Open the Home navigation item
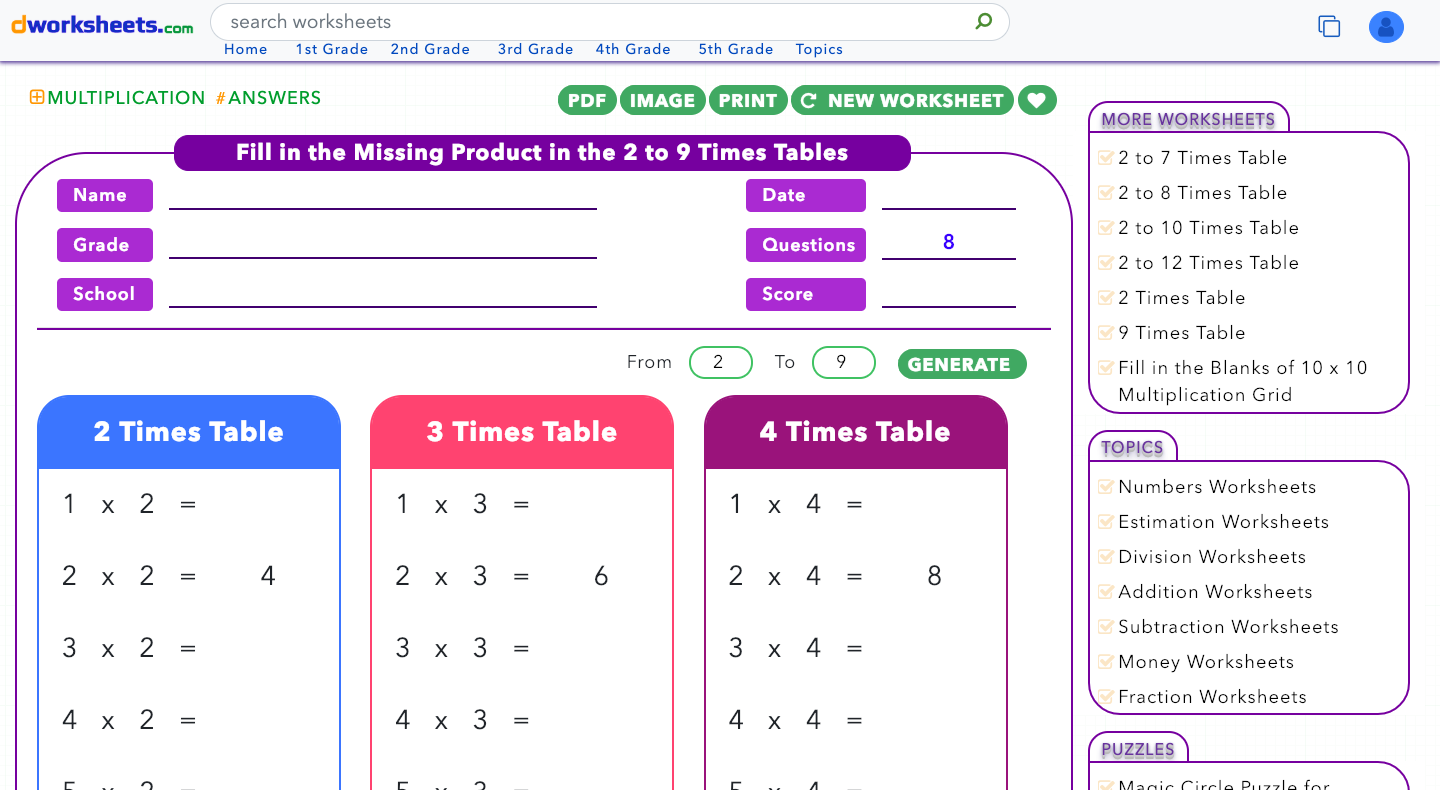Screen dimensions: 1440x790 tap(246, 49)
